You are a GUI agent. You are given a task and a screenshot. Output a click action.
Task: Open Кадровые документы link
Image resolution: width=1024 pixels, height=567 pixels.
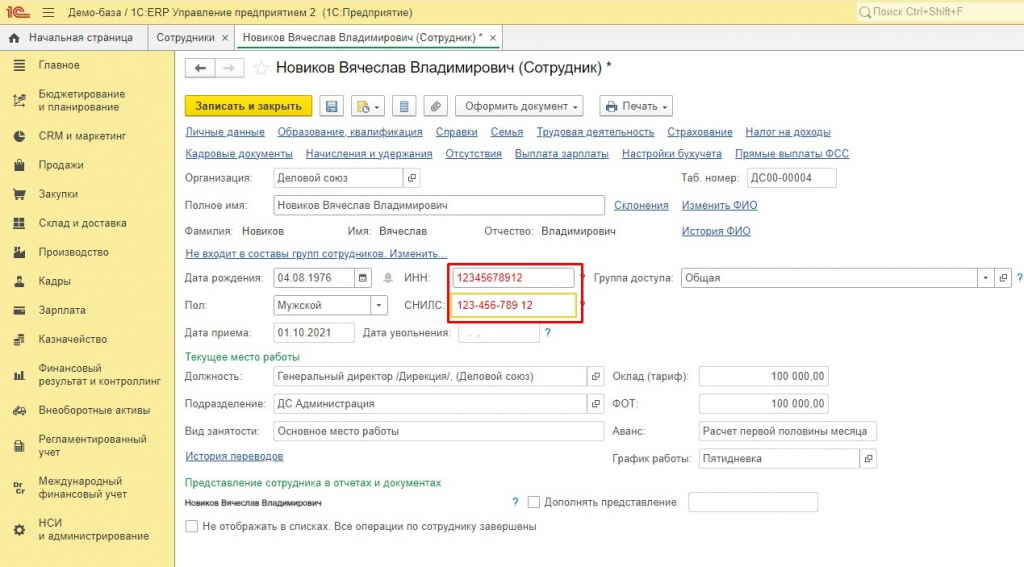[239, 154]
